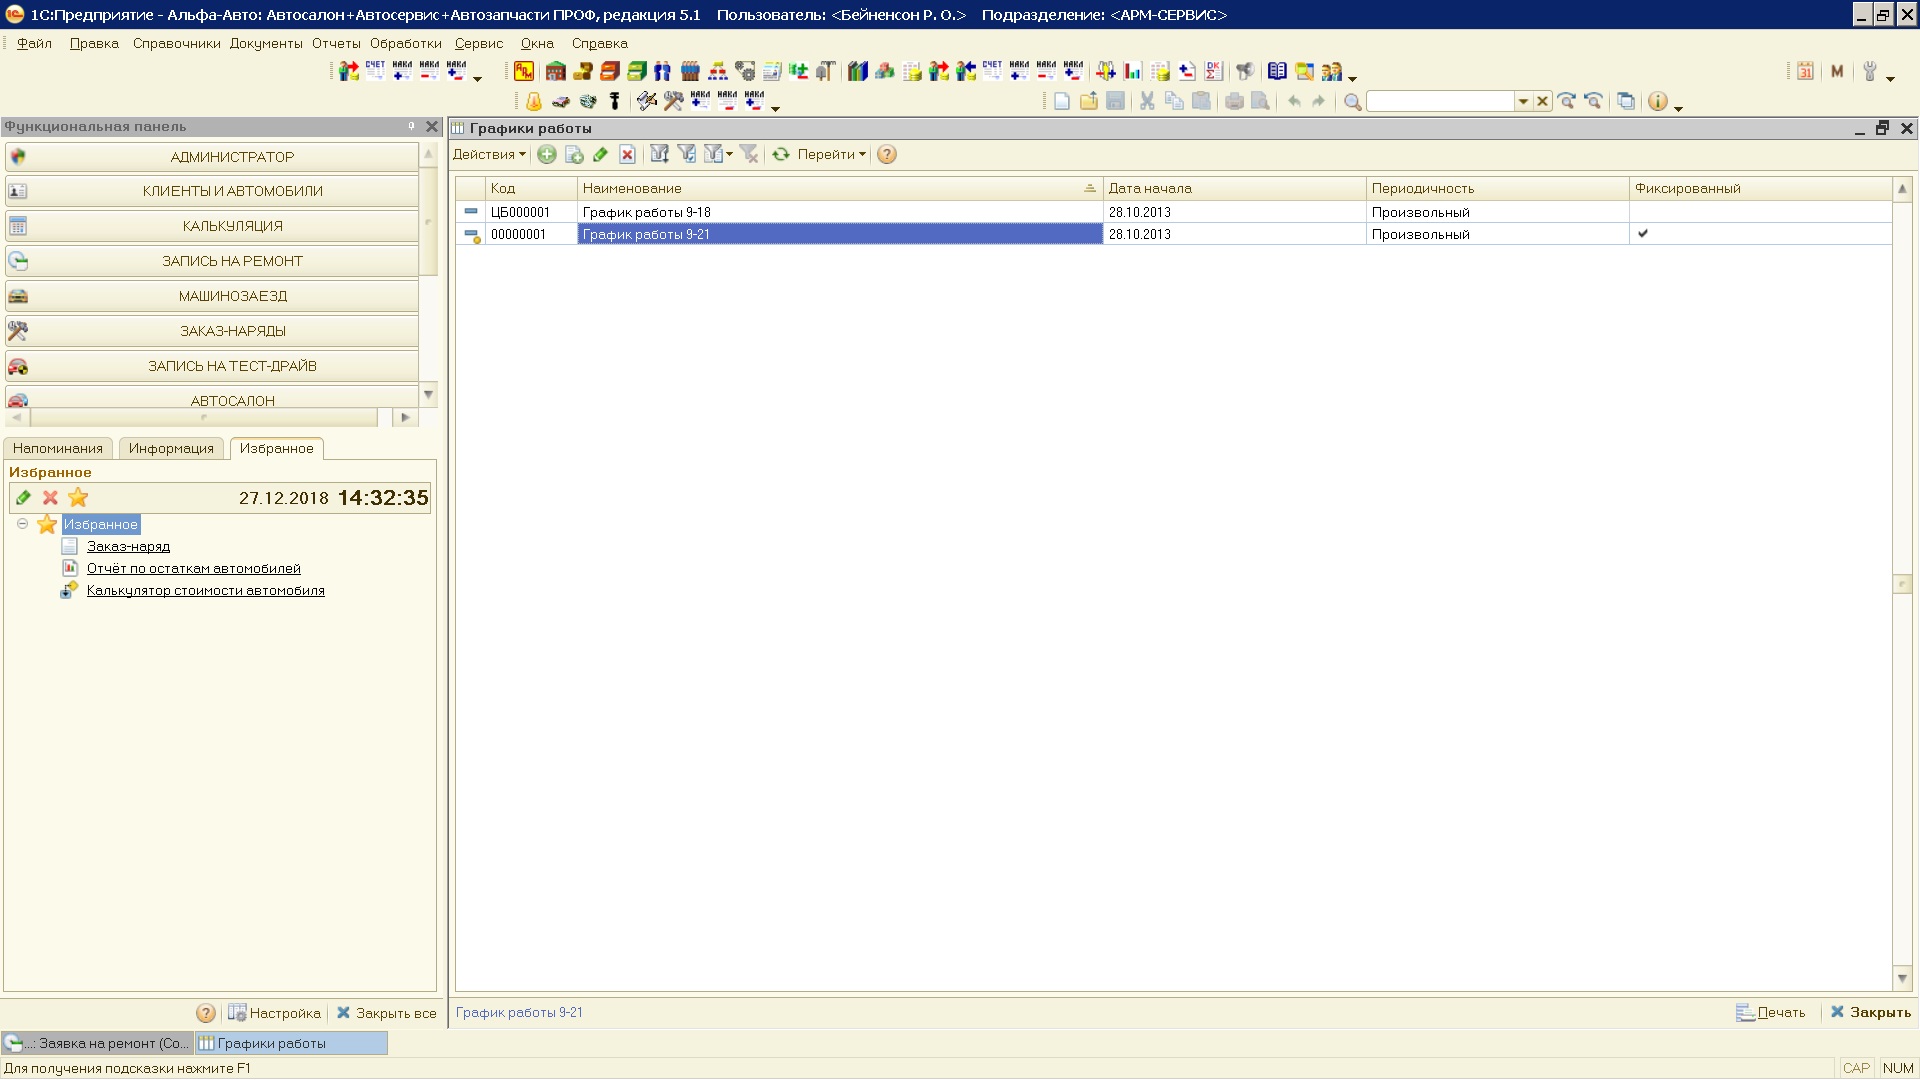Add a new work schedule entry
This screenshot has width=1920, height=1080.
[547, 154]
